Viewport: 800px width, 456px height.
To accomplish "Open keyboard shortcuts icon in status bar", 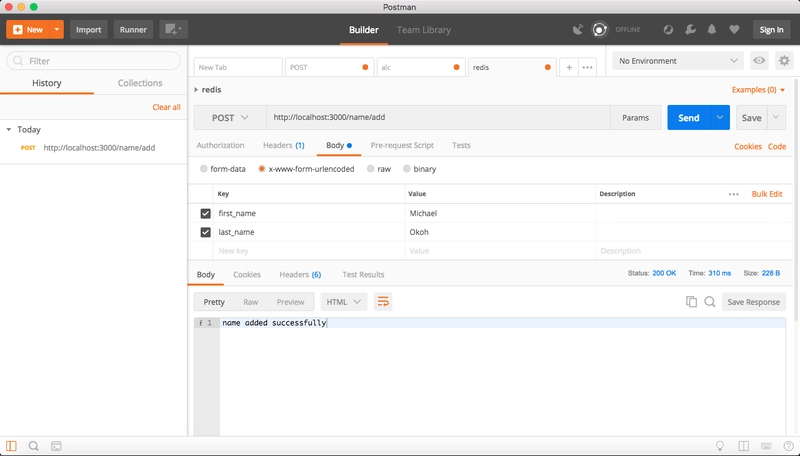I will click(766, 446).
